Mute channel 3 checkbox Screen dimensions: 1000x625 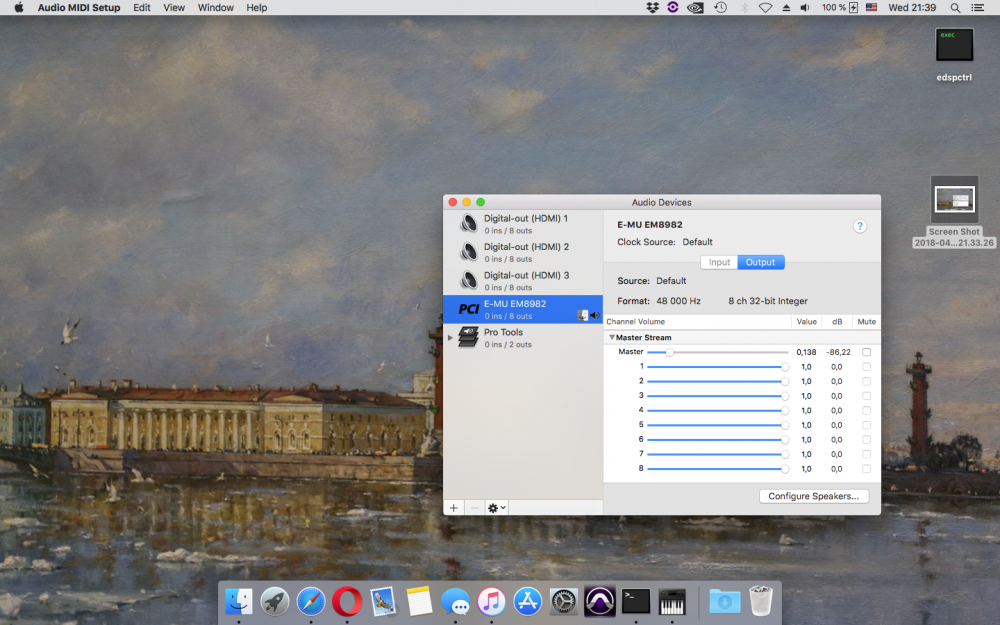coord(866,396)
